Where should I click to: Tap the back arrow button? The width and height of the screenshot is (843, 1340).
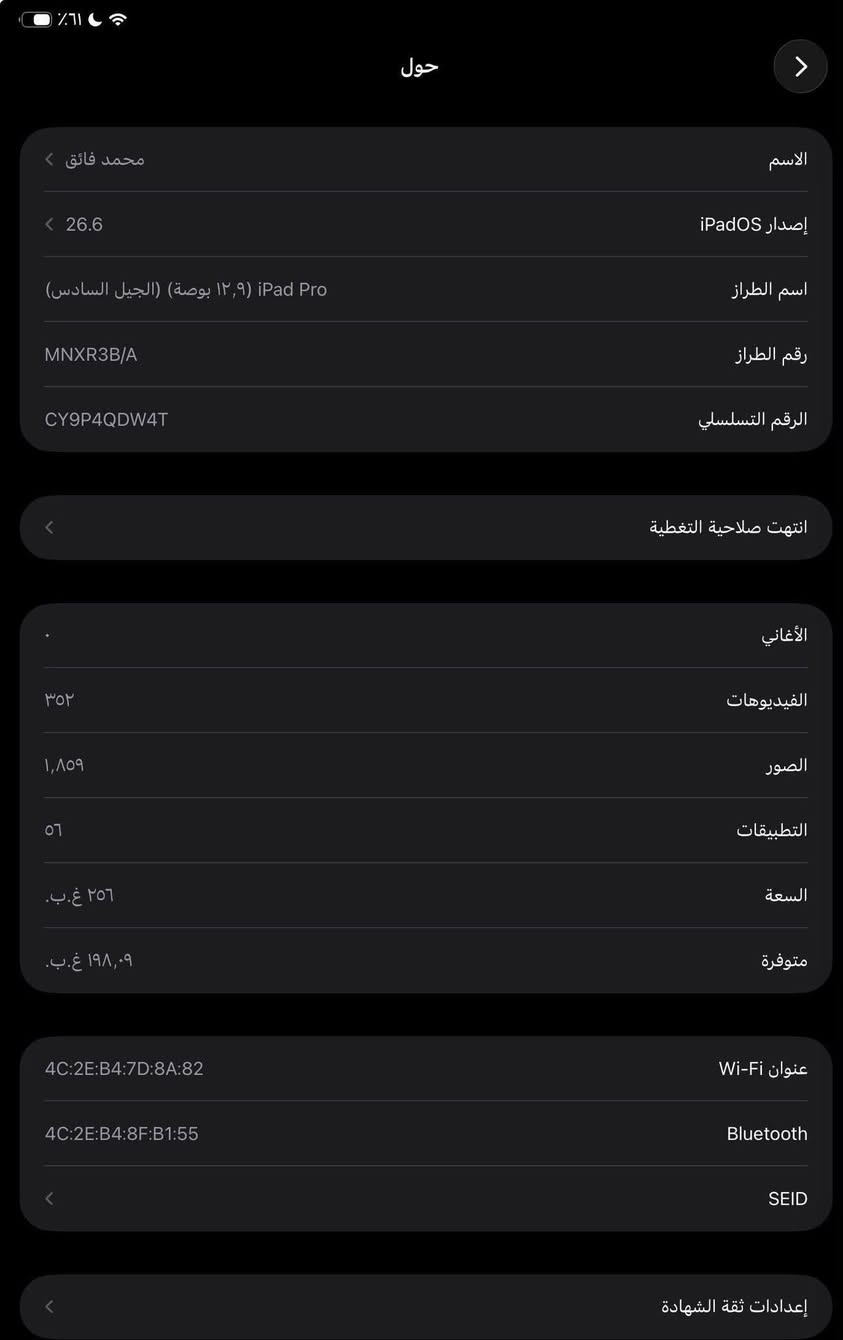click(800, 66)
